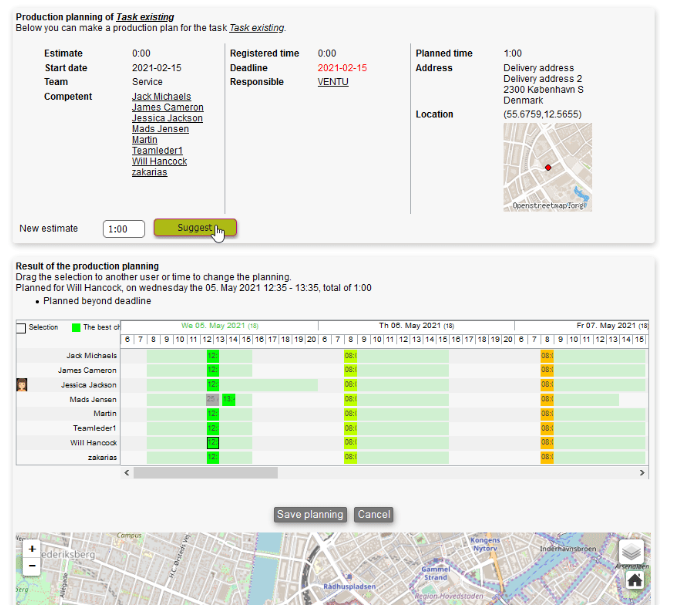This screenshot has height=609, width=673.
Task: Click the red location marker on mini map
Action: click(547, 168)
